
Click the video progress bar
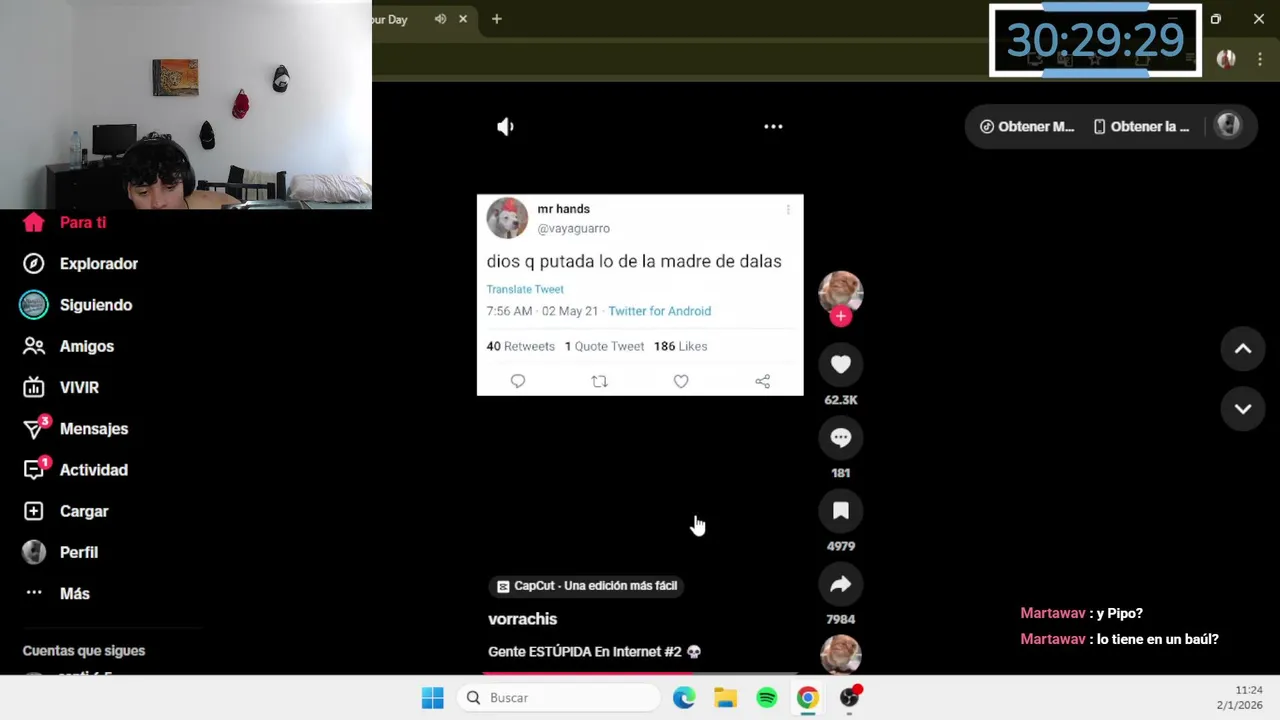point(640,673)
